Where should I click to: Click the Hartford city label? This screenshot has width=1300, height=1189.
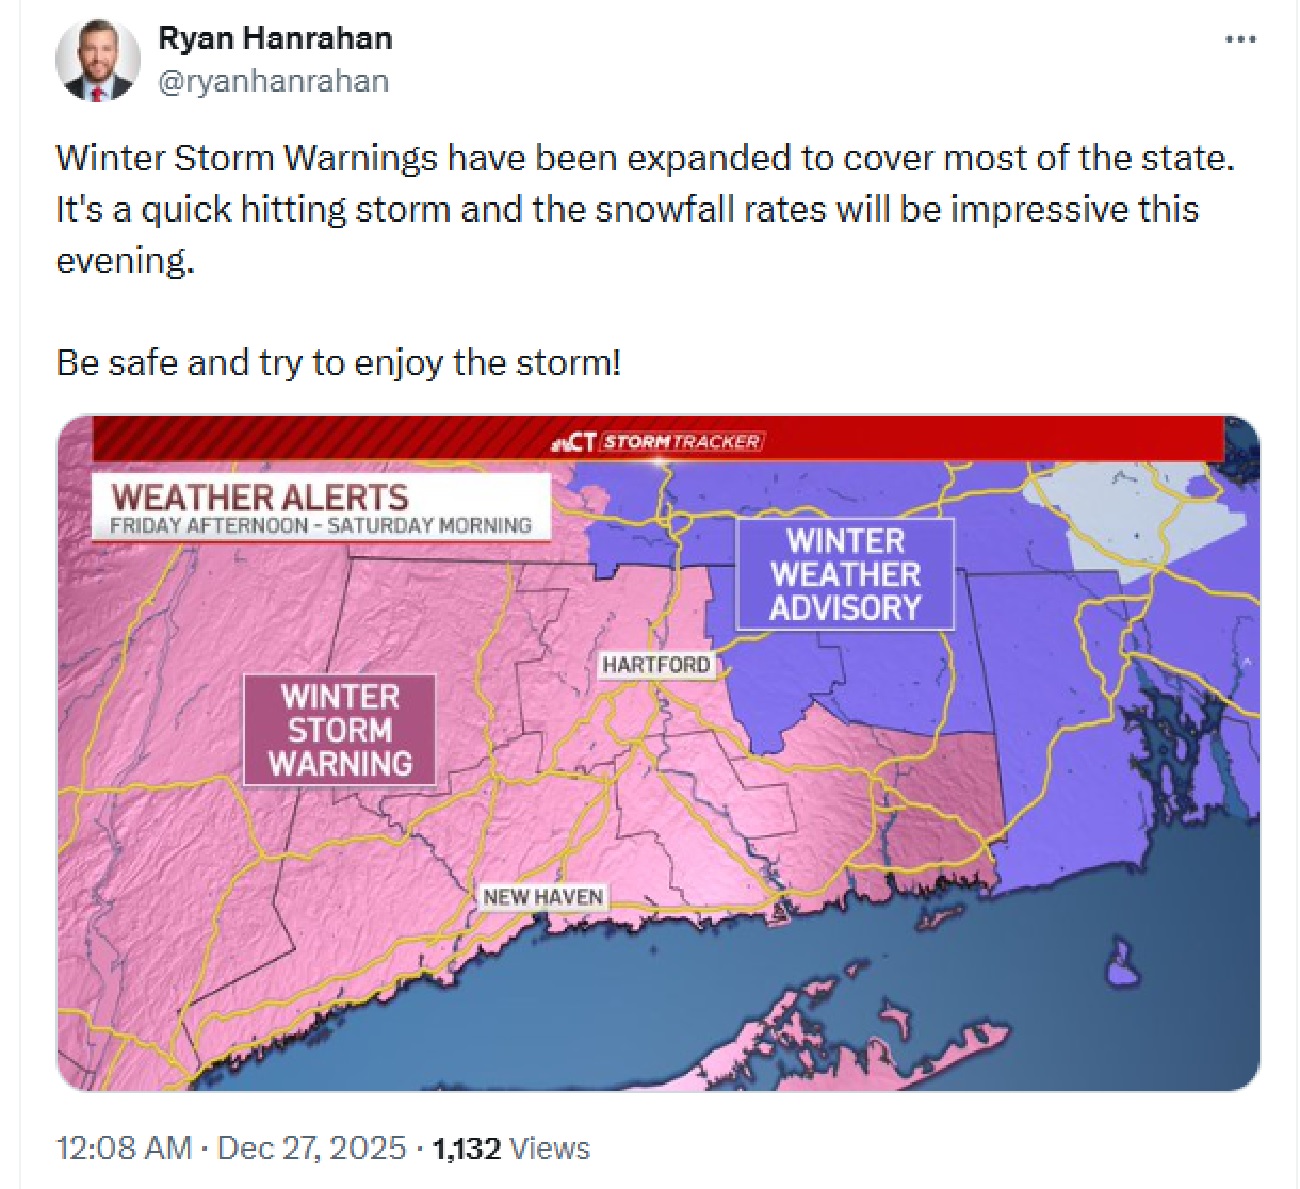pos(656,665)
